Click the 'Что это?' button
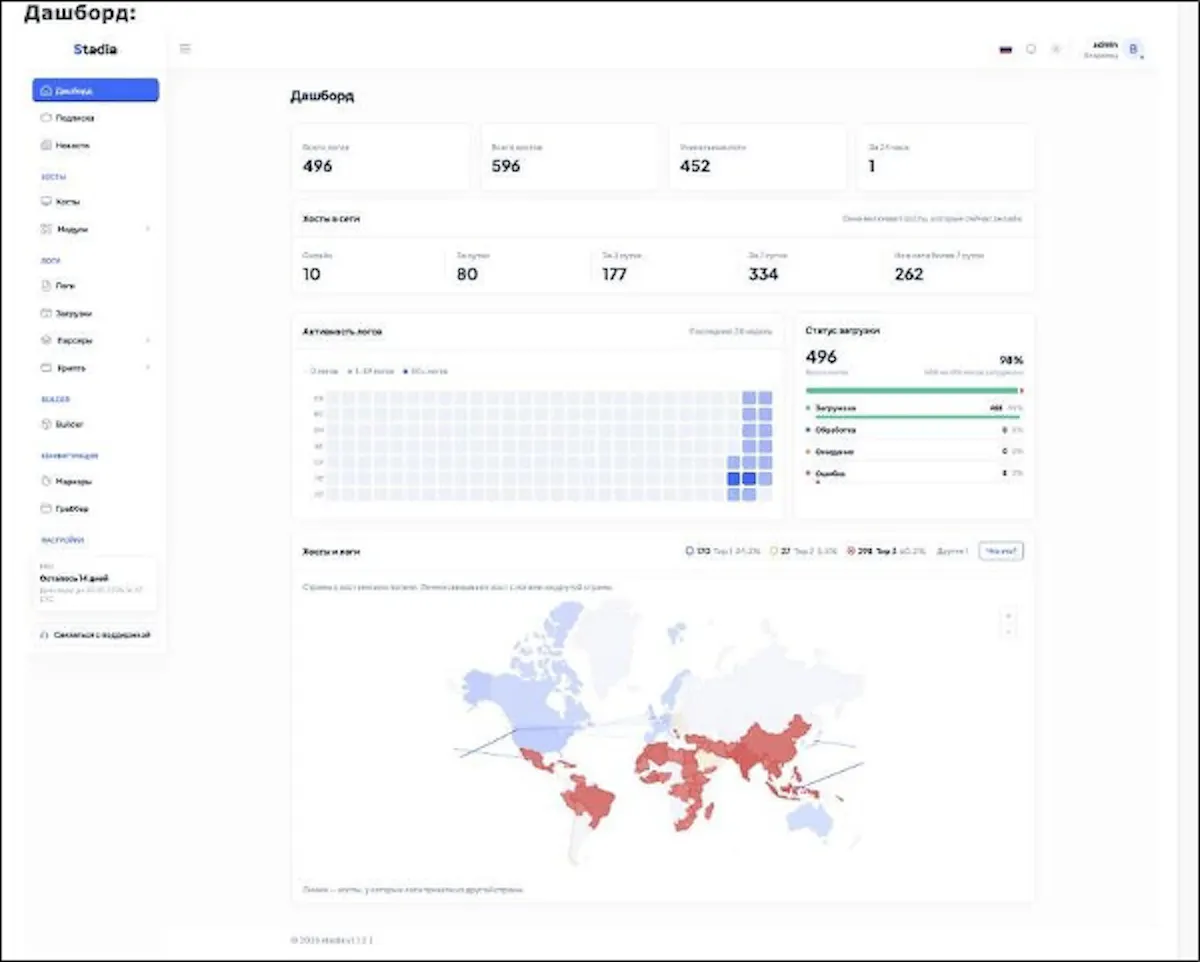The height and width of the screenshot is (962, 1200). coord(1001,551)
